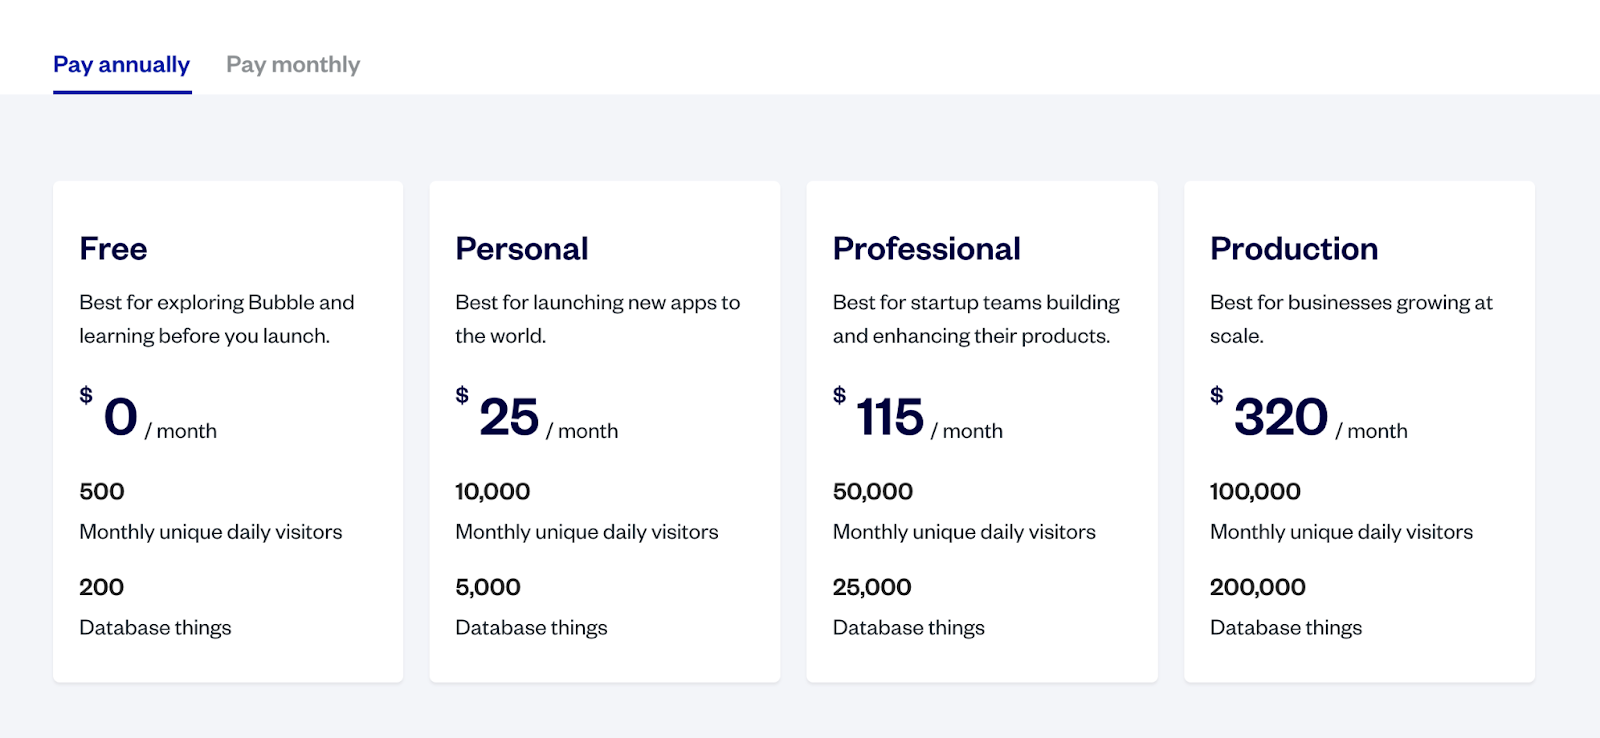Click the 200,000 database things figure
Screen dimensions: 1600x738
pos(1257,588)
